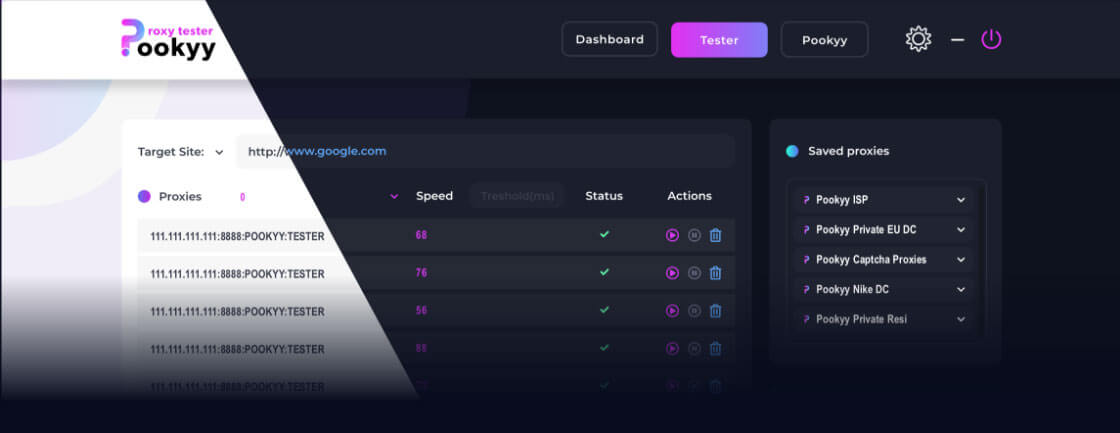Click the pink power icon
Image resolution: width=1120 pixels, height=433 pixels.
(x=991, y=40)
